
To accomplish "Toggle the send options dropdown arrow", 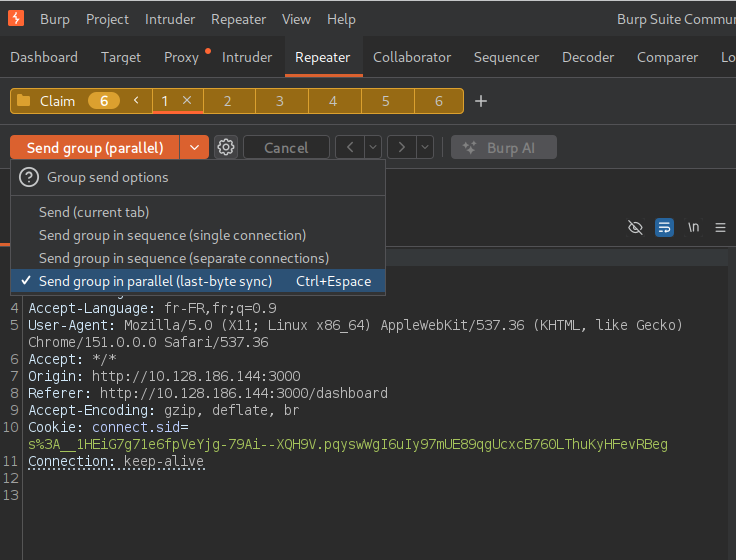I will point(194,147).
